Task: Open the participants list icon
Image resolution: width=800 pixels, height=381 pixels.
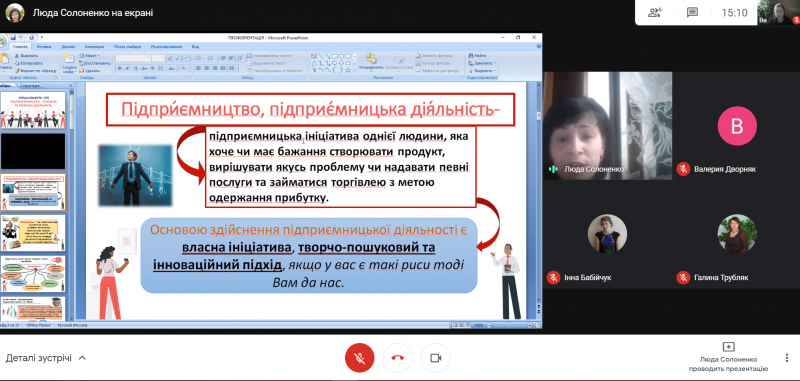Action: coord(655,13)
